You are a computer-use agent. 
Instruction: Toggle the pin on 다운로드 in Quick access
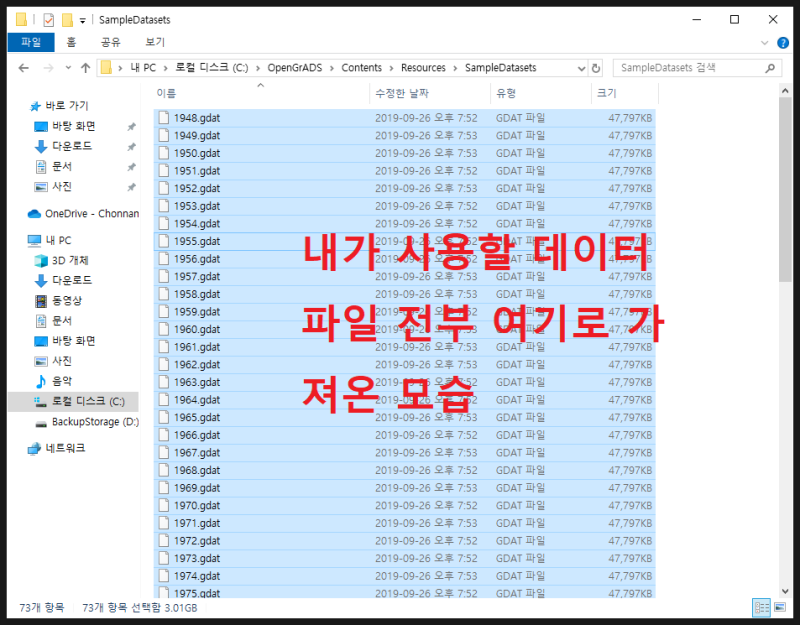click(129, 147)
